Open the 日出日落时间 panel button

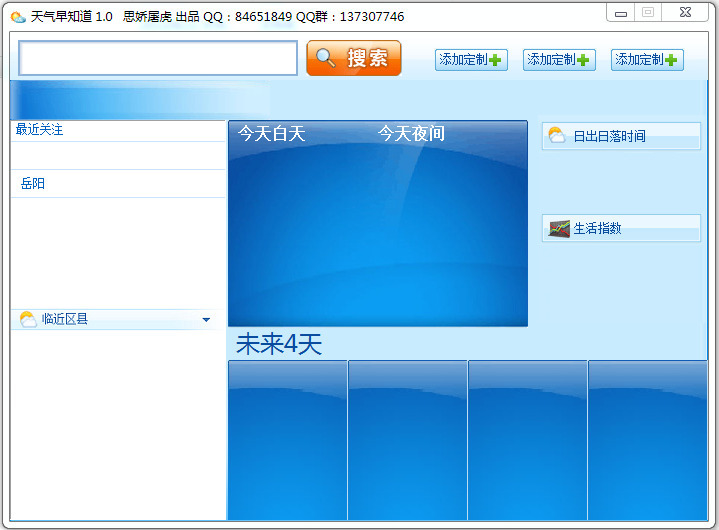point(621,136)
